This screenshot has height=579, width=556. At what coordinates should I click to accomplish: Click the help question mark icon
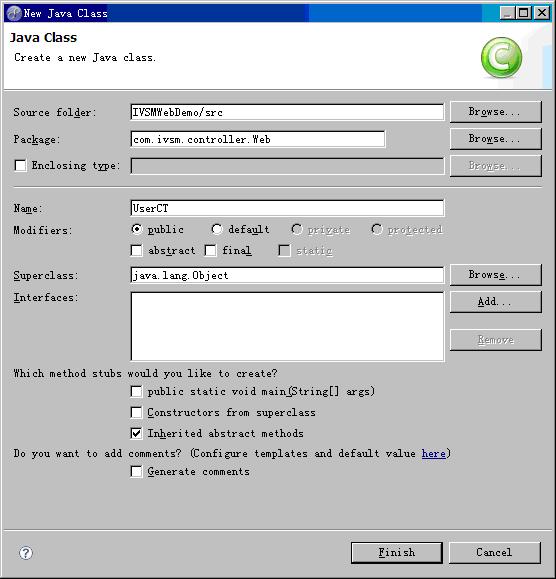point(26,553)
